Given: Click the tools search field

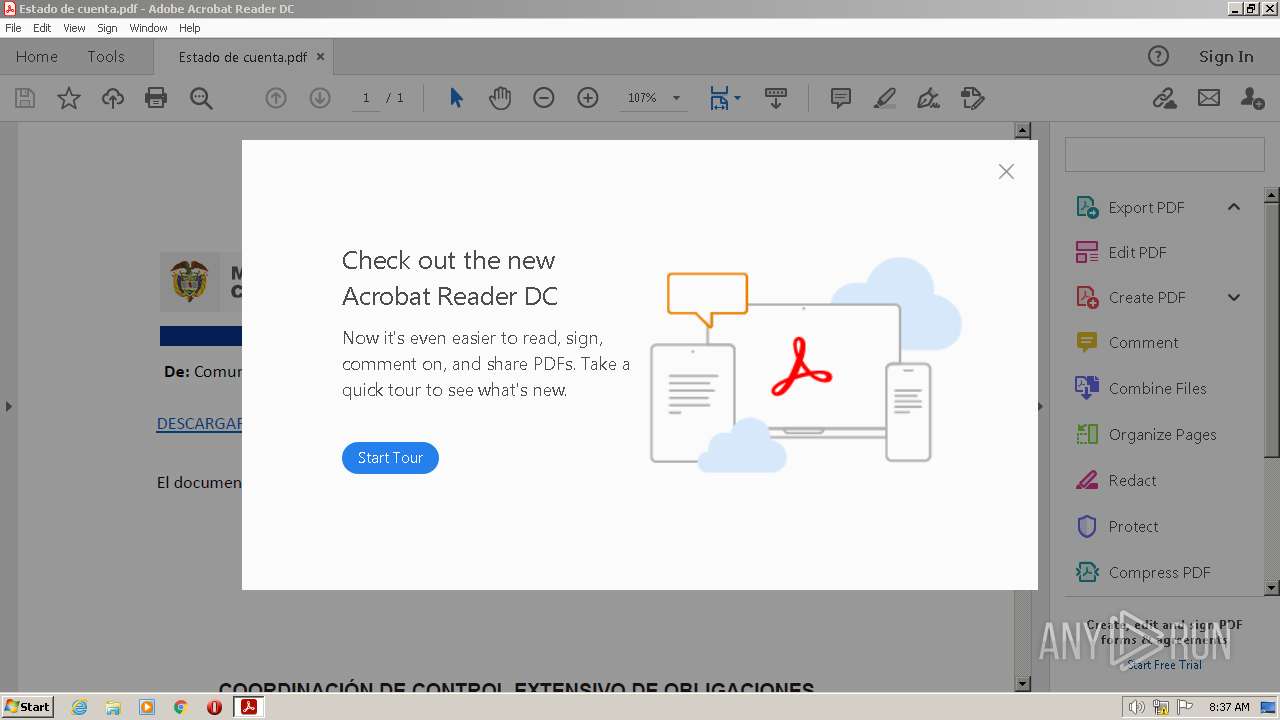Looking at the screenshot, I should pyautogui.click(x=1164, y=155).
